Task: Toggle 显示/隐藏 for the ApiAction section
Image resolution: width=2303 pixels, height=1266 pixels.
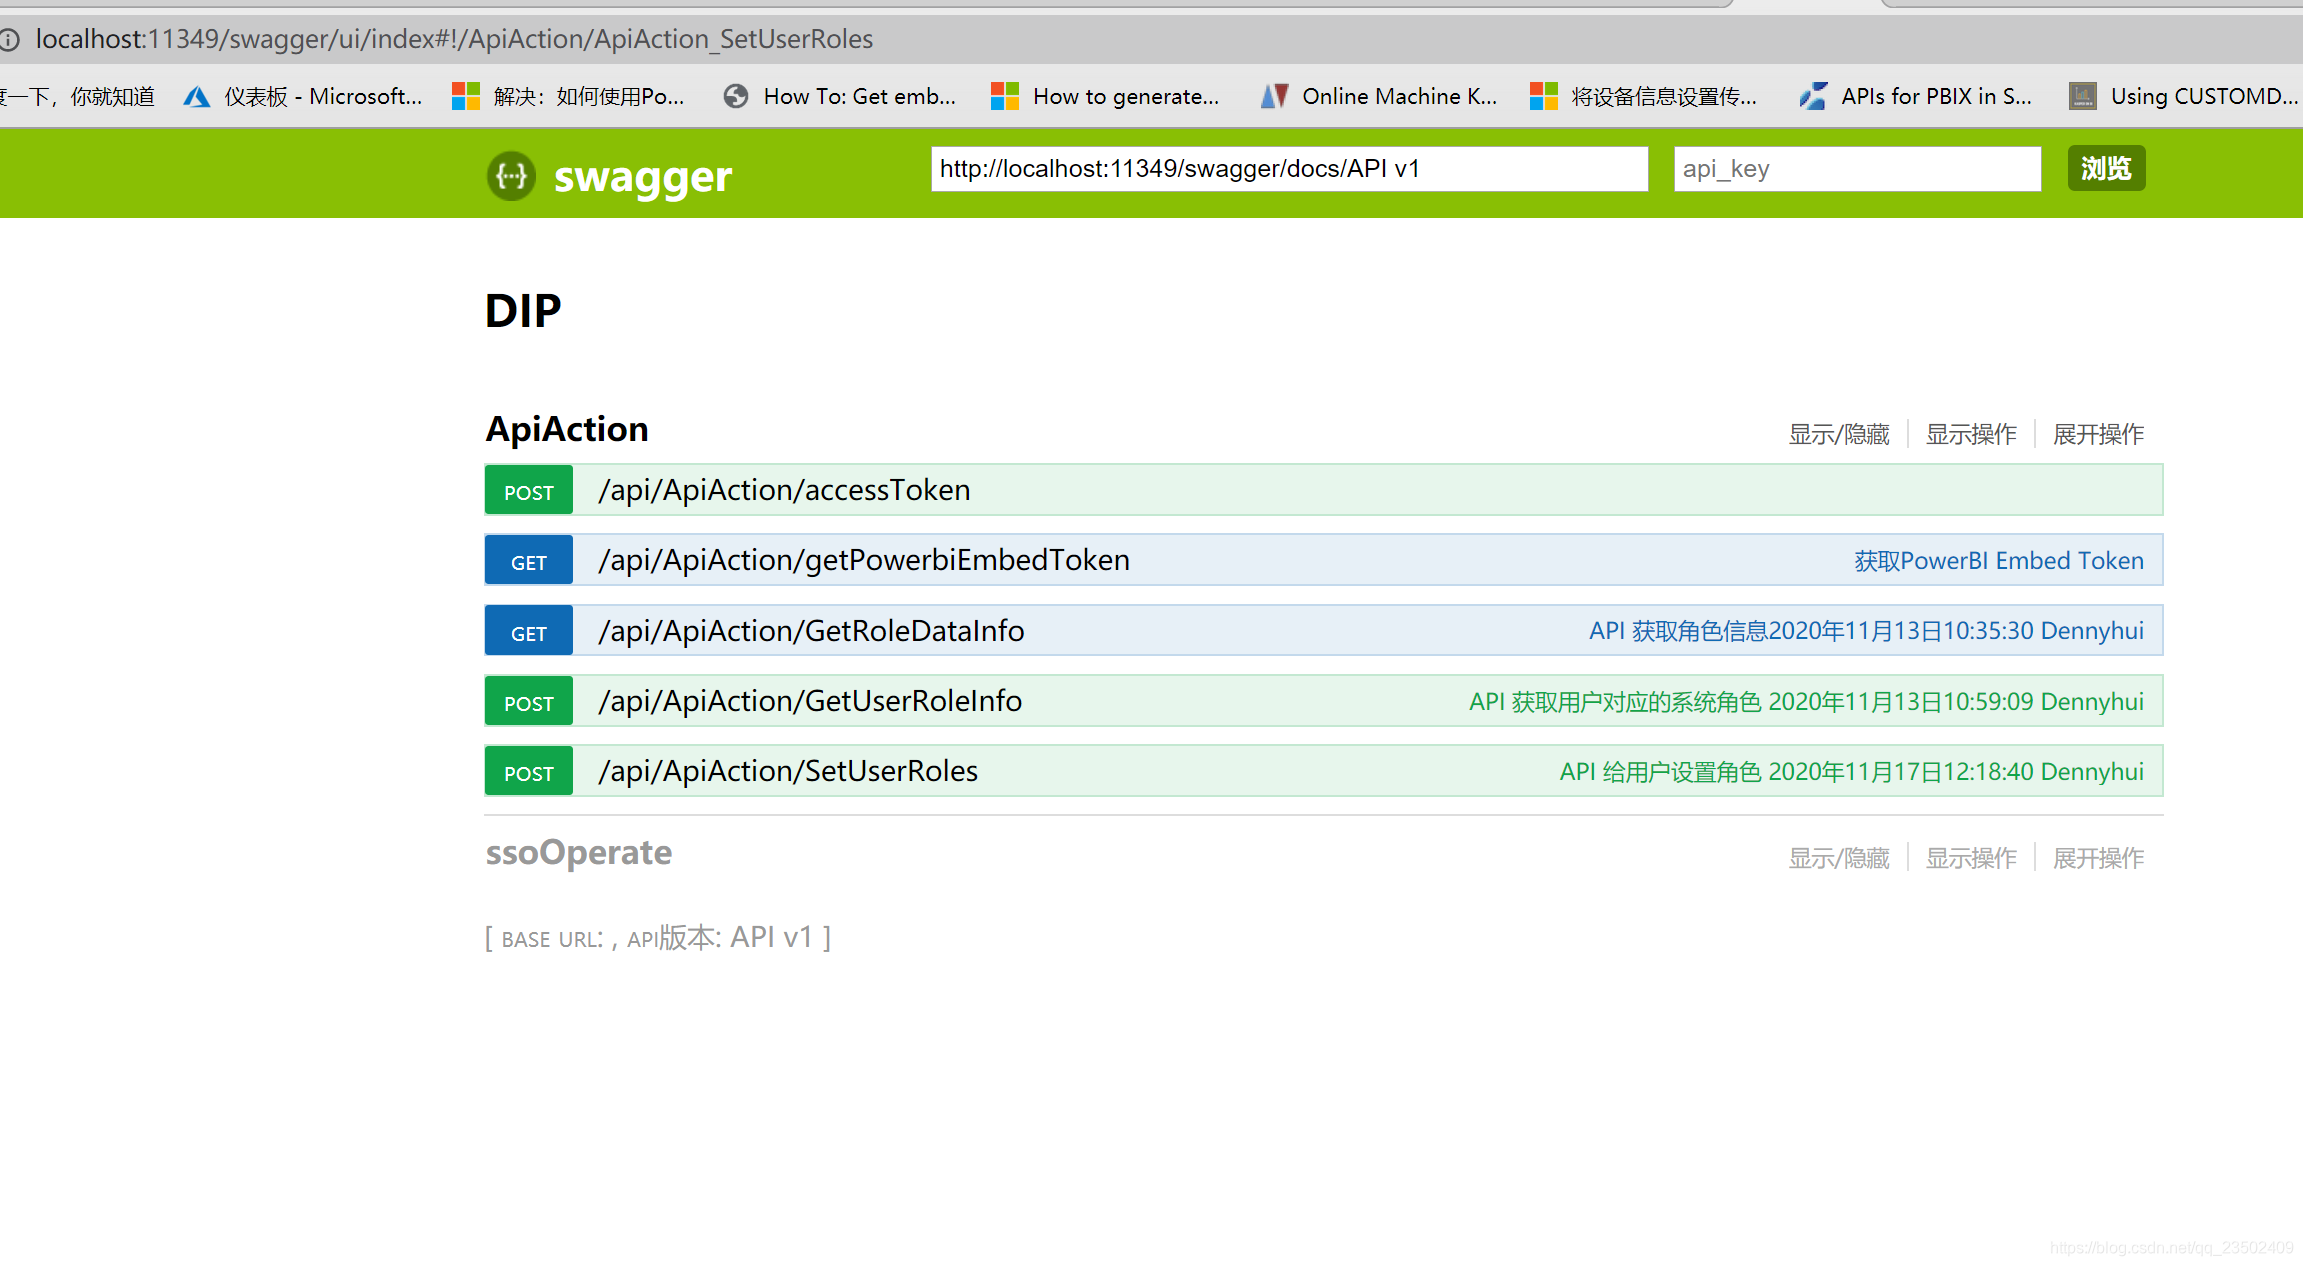Action: click(x=1838, y=433)
